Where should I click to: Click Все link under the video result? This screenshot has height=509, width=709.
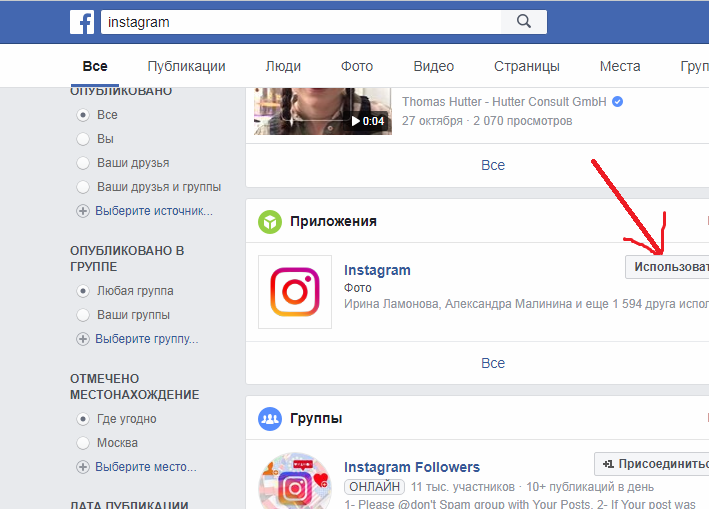[493, 165]
